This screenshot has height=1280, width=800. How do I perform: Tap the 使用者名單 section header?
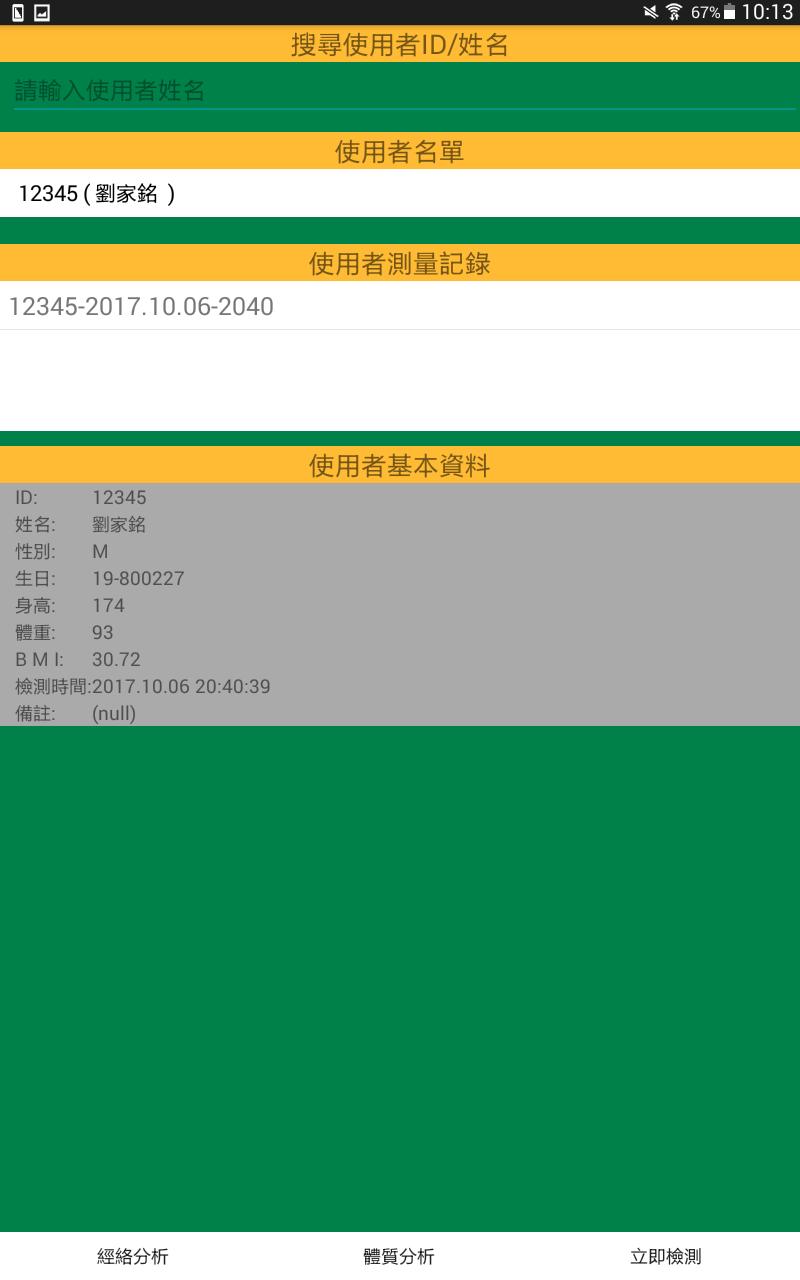click(400, 152)
